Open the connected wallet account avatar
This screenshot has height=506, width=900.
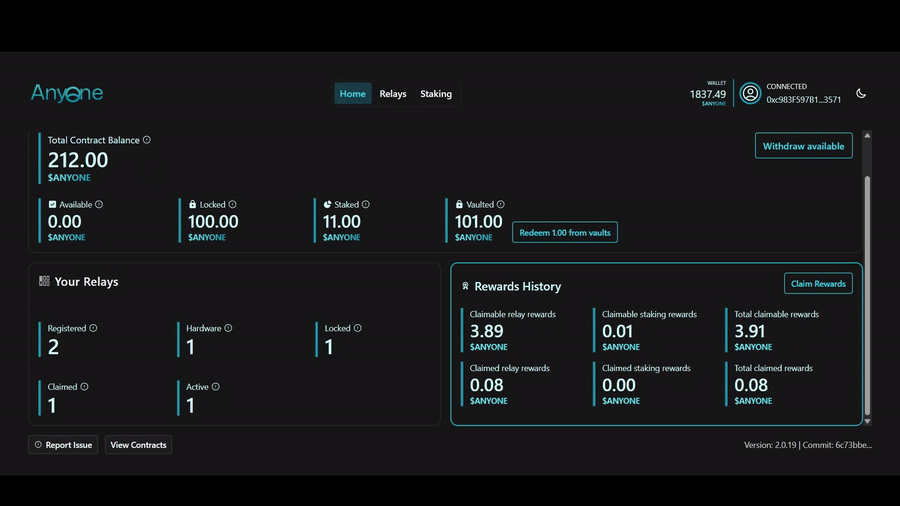click(x=750, y=93)
